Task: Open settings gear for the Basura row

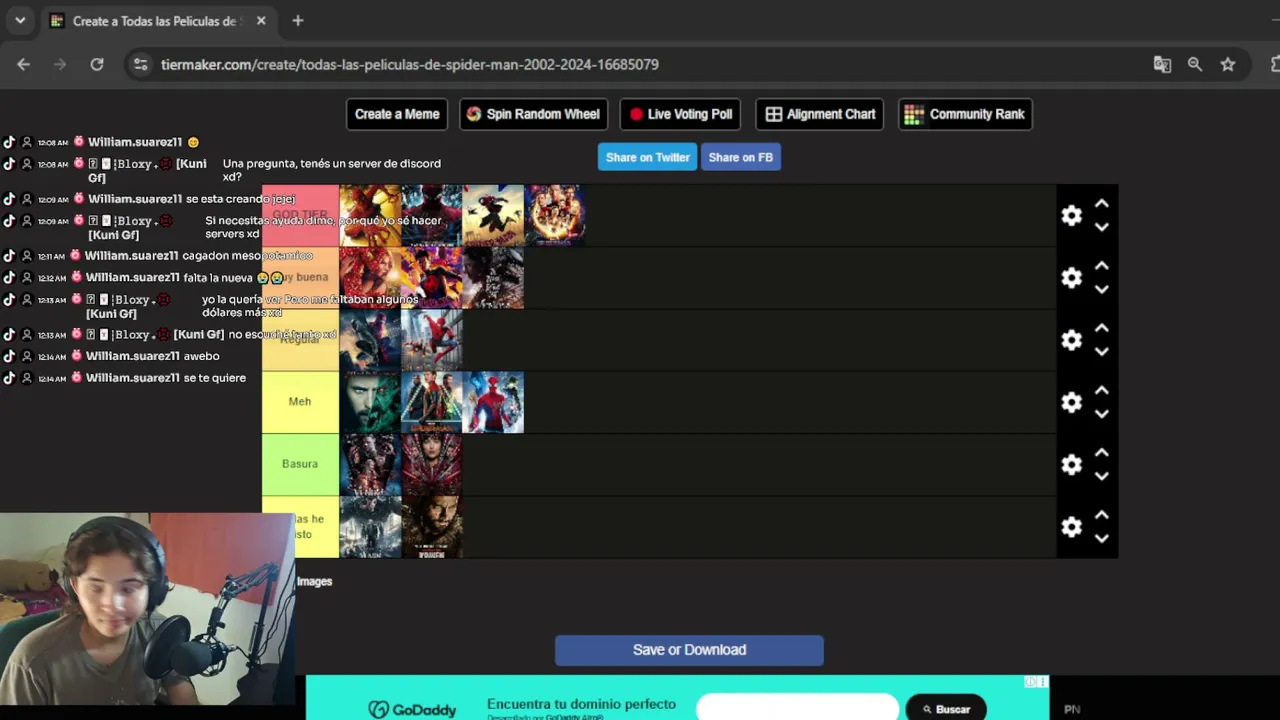Action: pos(1071,465)
